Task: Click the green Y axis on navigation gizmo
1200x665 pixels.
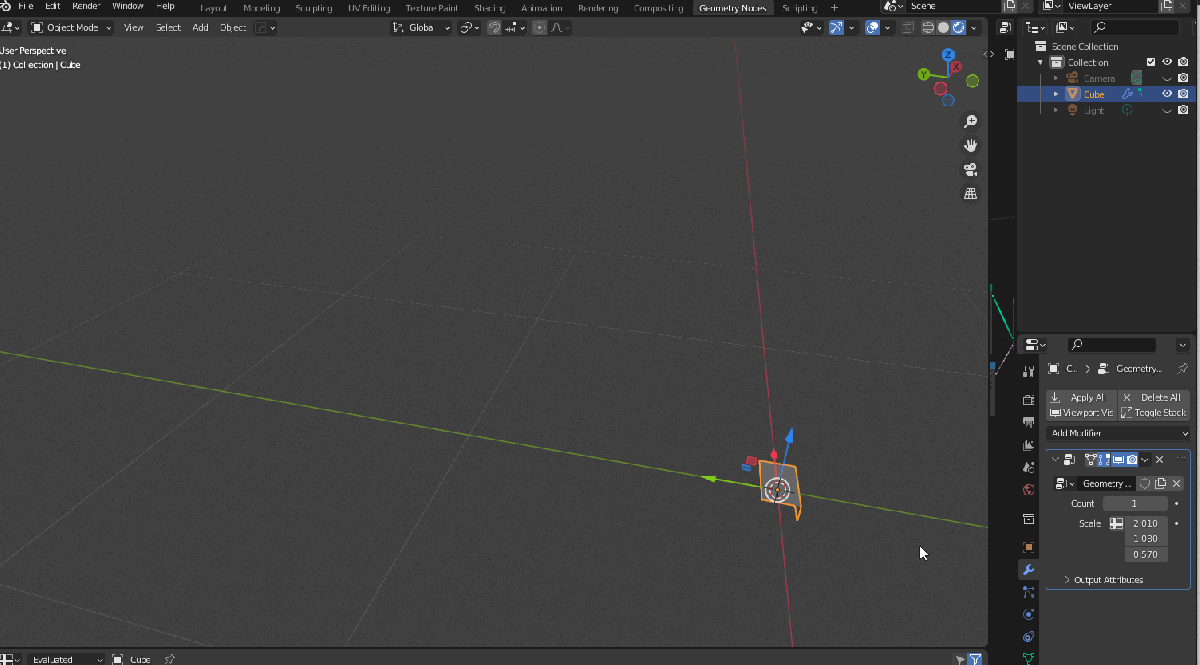Action: 924,73
